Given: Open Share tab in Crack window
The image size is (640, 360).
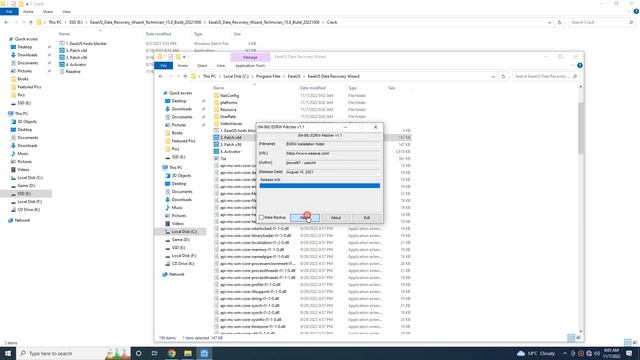Looking at the screenshot, I should (x=48, y=11).
